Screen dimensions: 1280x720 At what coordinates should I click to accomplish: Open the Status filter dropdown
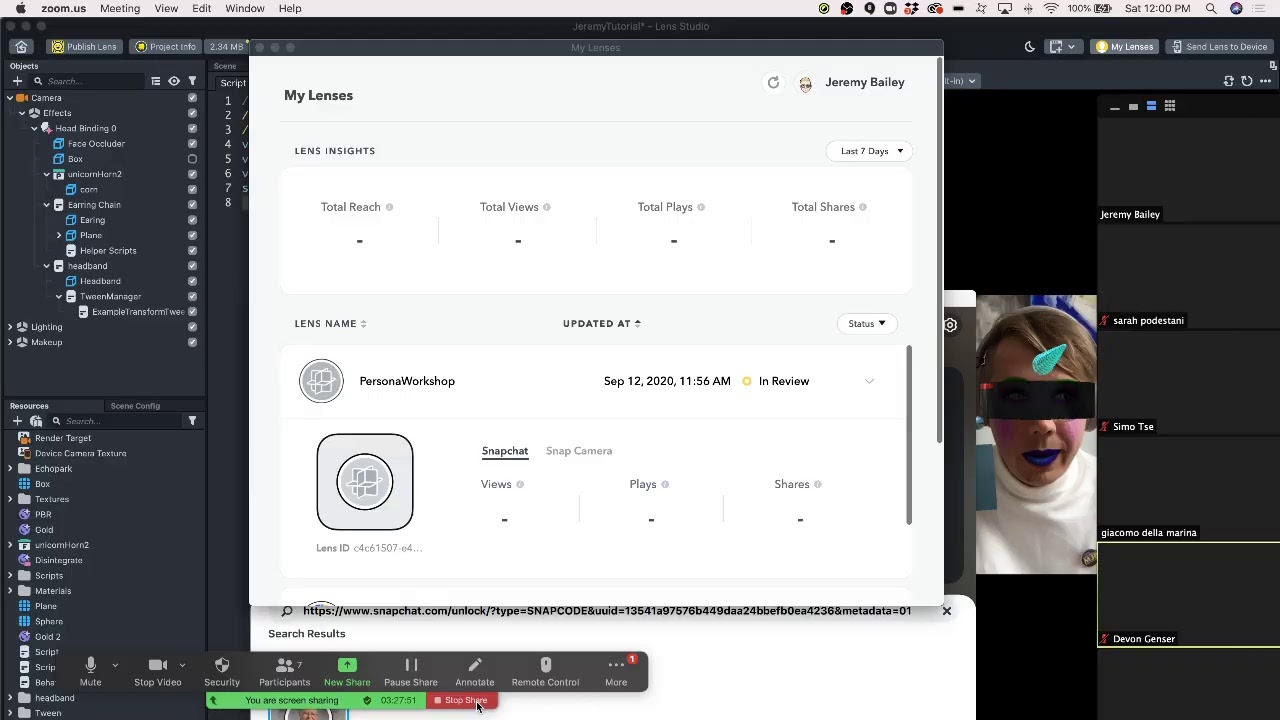coord(866,324)
